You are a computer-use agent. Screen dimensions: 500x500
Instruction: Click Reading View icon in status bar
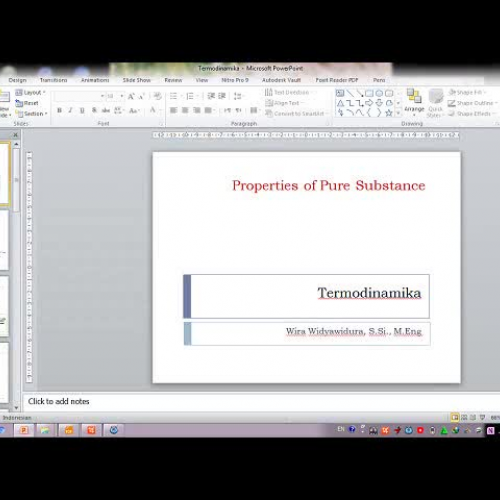[x=473, y=417]
